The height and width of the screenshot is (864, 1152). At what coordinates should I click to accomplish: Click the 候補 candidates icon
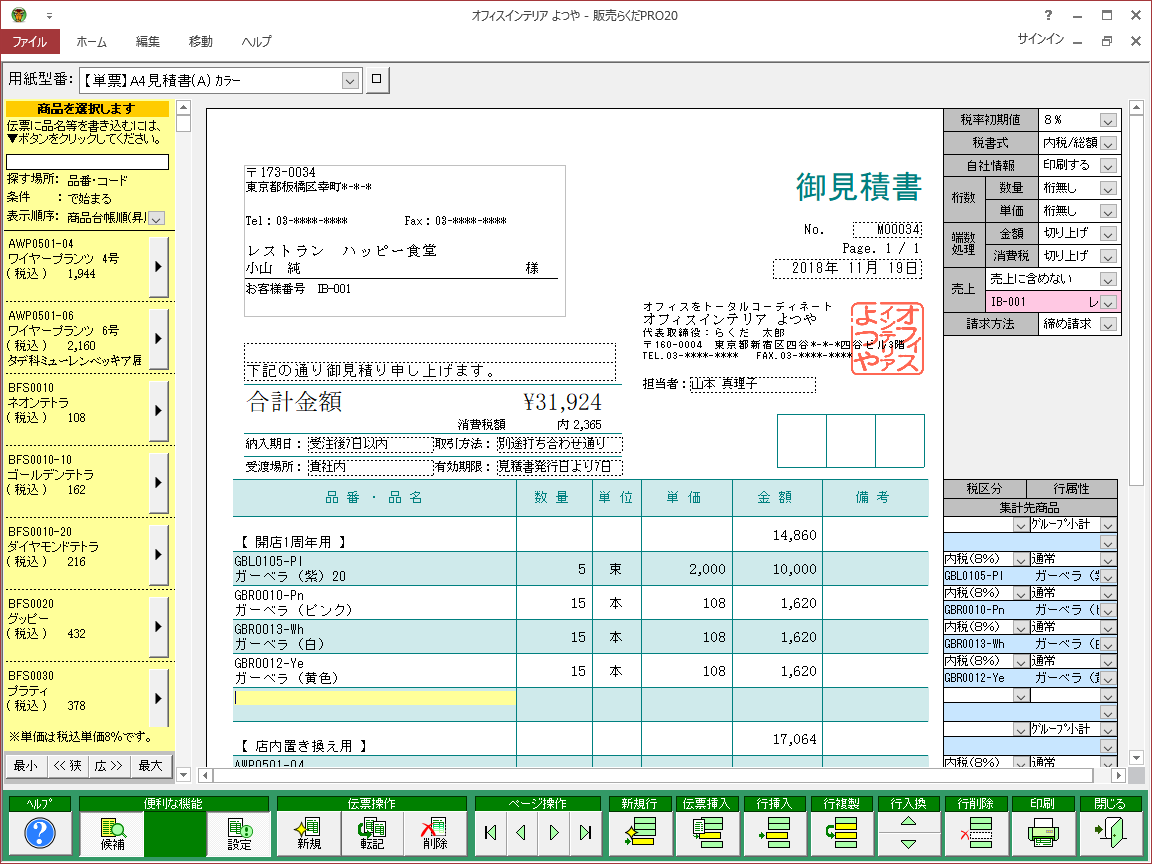112,833
